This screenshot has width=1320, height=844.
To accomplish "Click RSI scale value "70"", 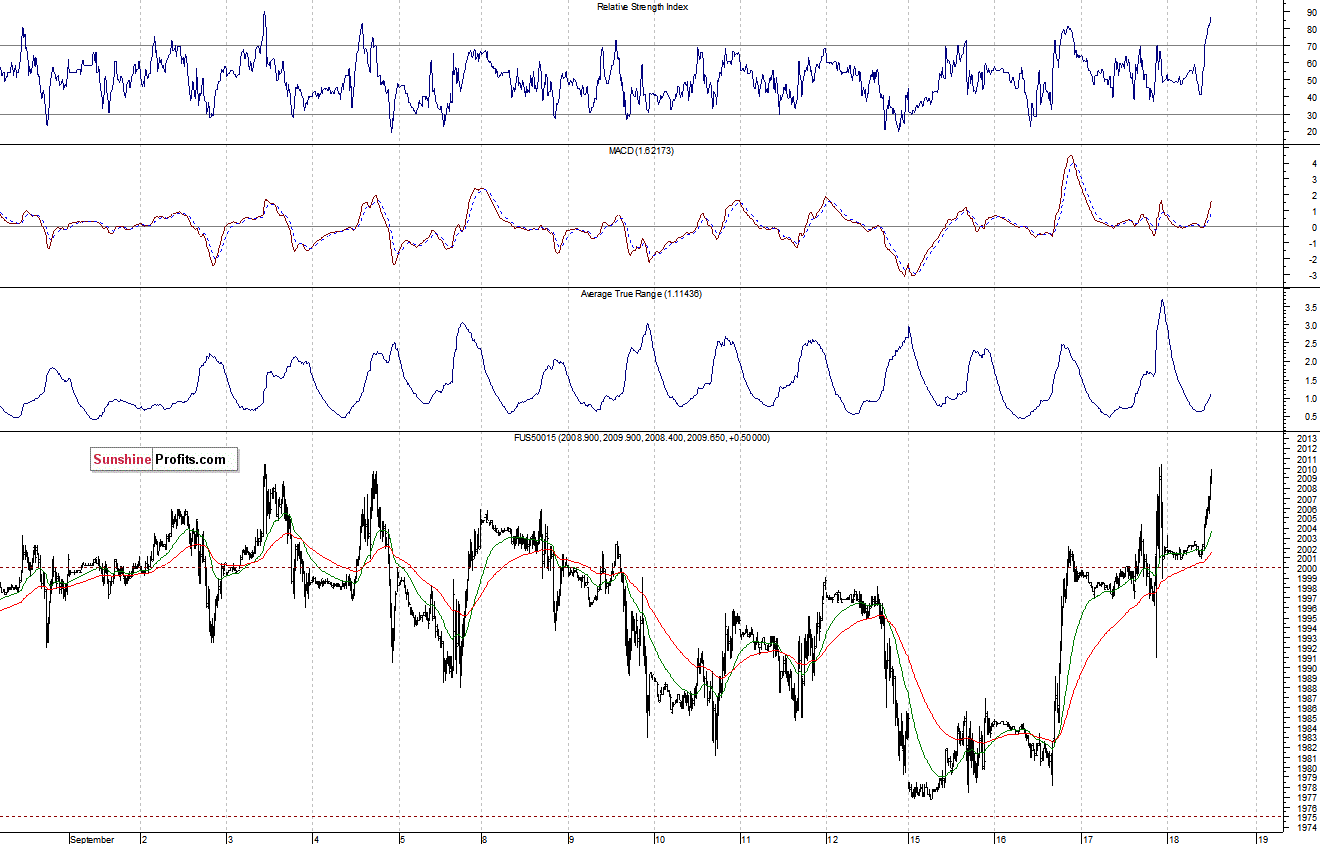I will (1310, 47).
